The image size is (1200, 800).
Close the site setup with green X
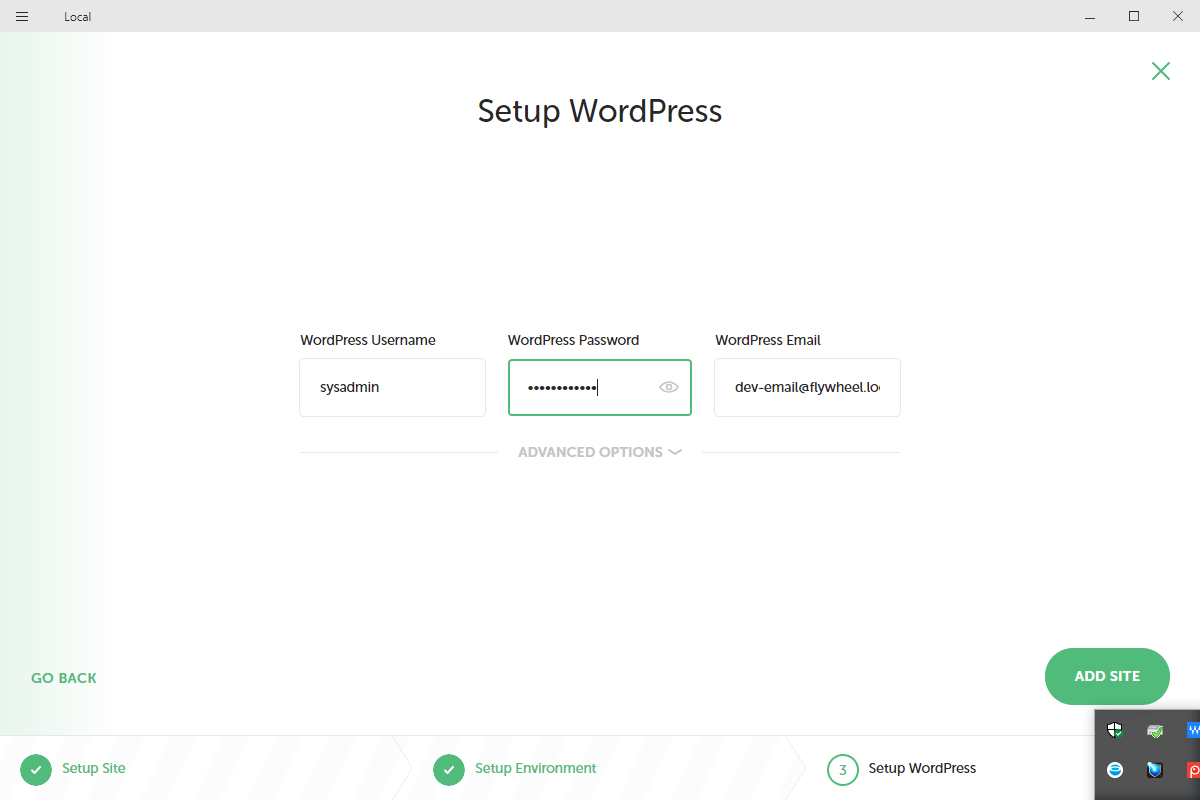1160,71
